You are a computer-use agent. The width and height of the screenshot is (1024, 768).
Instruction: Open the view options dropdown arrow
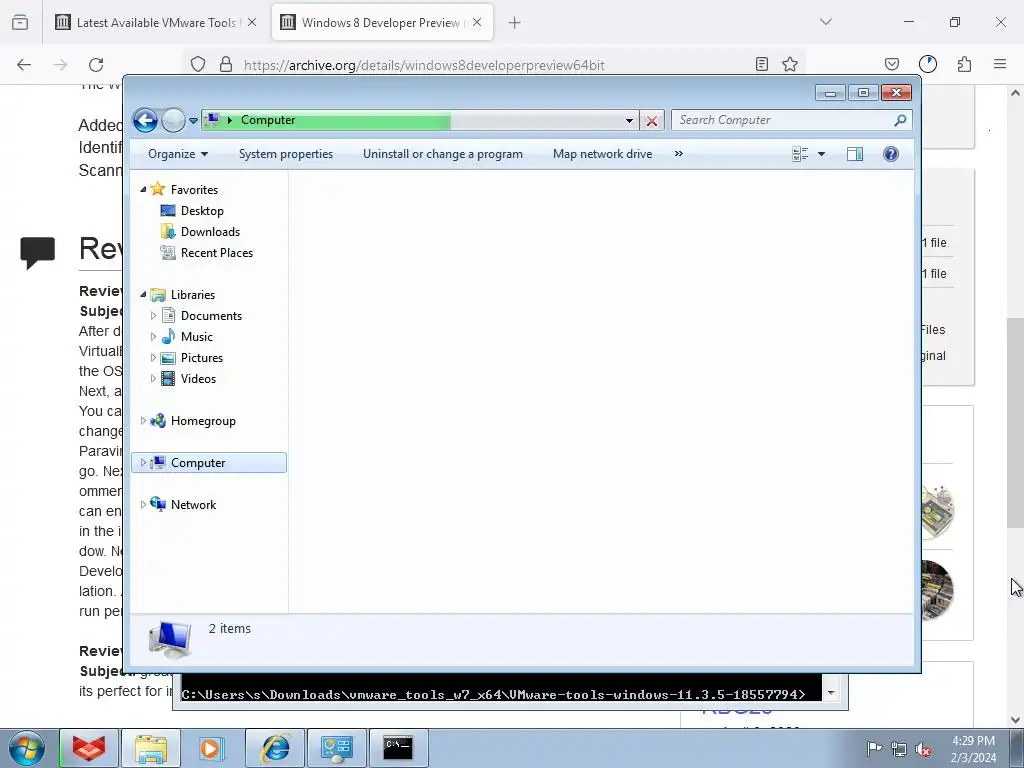822,154
